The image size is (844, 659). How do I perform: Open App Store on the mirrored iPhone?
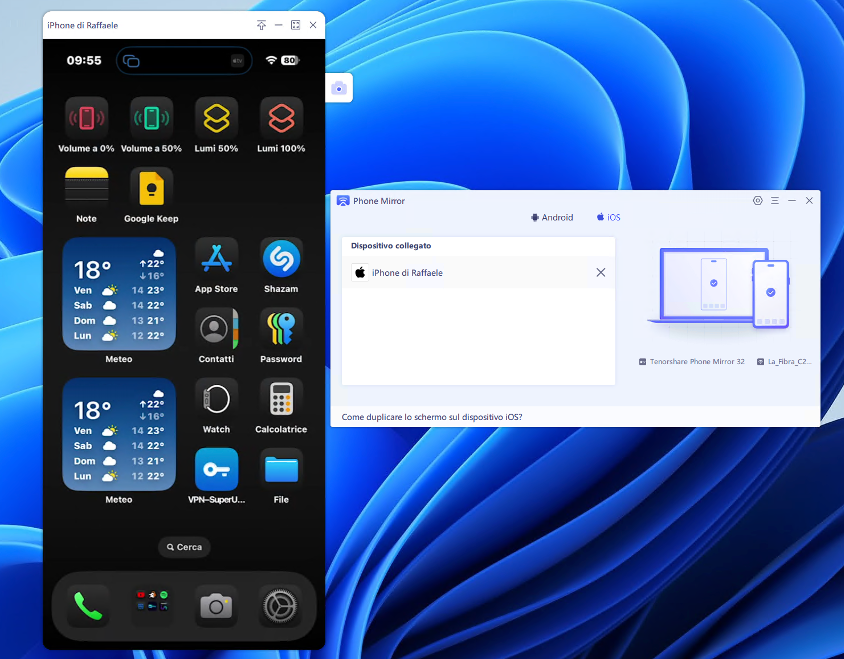tap(216, 258)
